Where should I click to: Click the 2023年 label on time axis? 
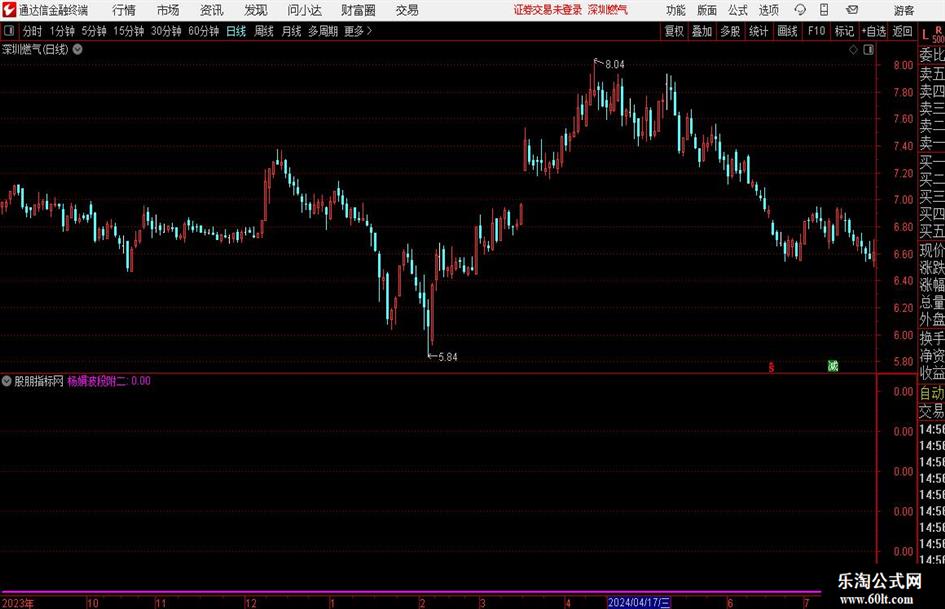coord(18,603)
